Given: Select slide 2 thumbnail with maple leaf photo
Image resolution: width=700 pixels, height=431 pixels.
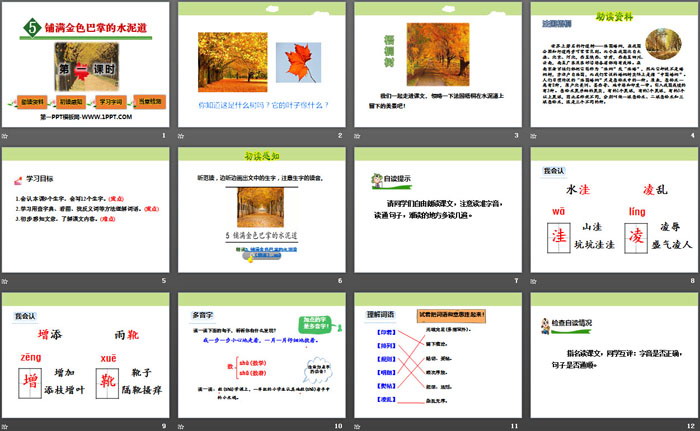Looking at the screenshot, I should coord(262,64).
